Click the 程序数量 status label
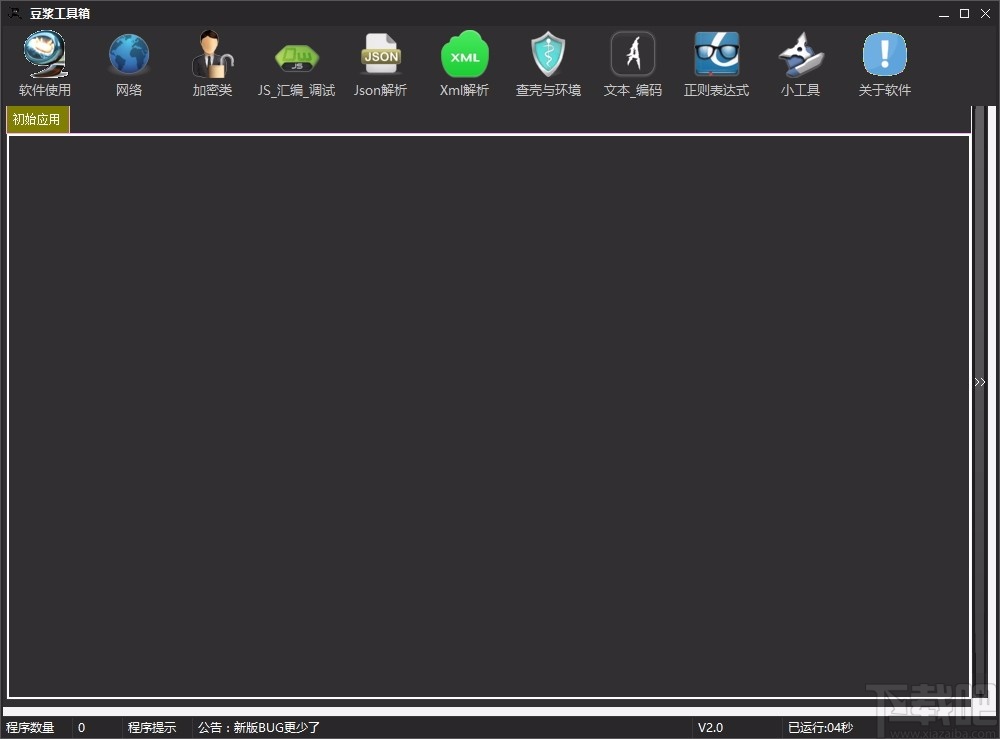This screenshot has width=1000, height=739. 30,728
